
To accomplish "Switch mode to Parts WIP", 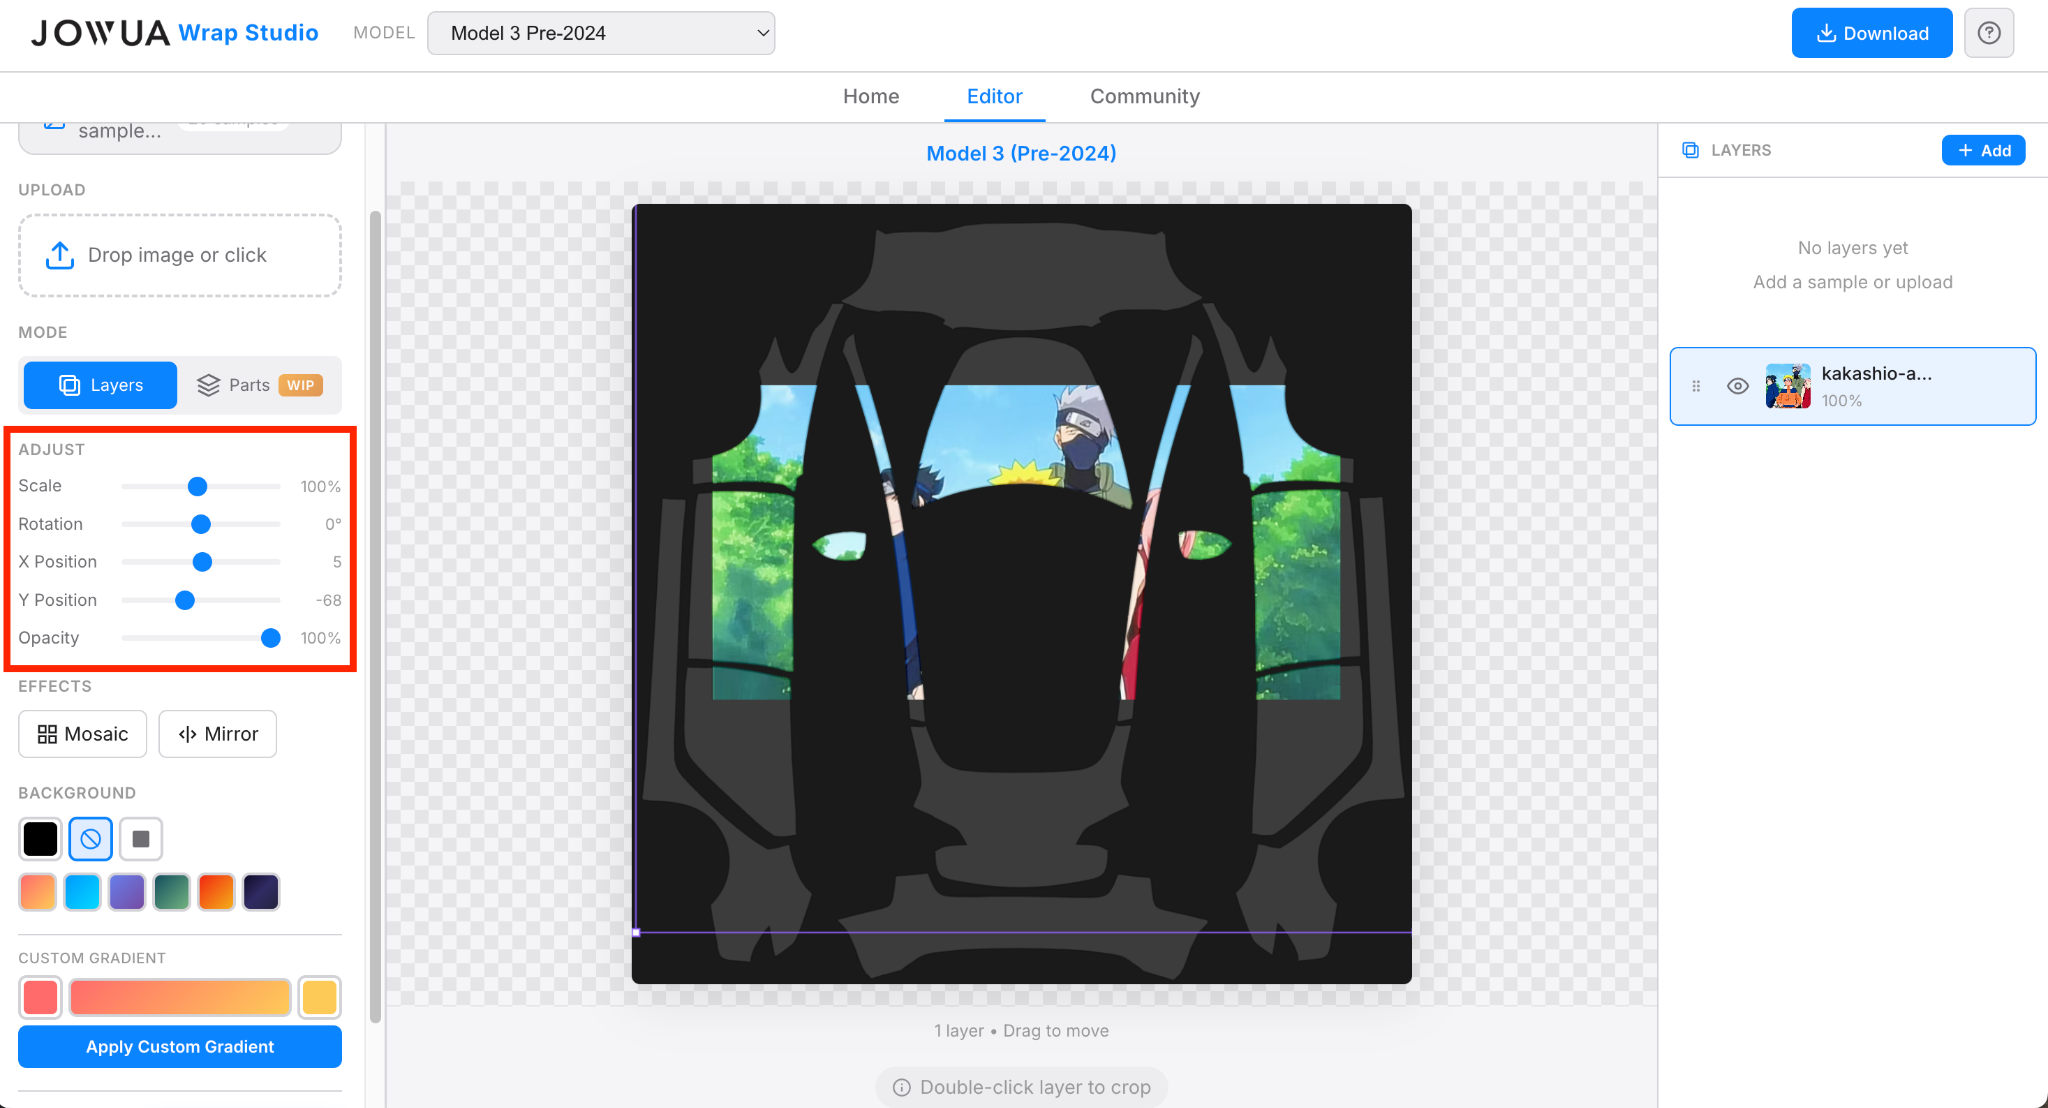I will 260,385.
